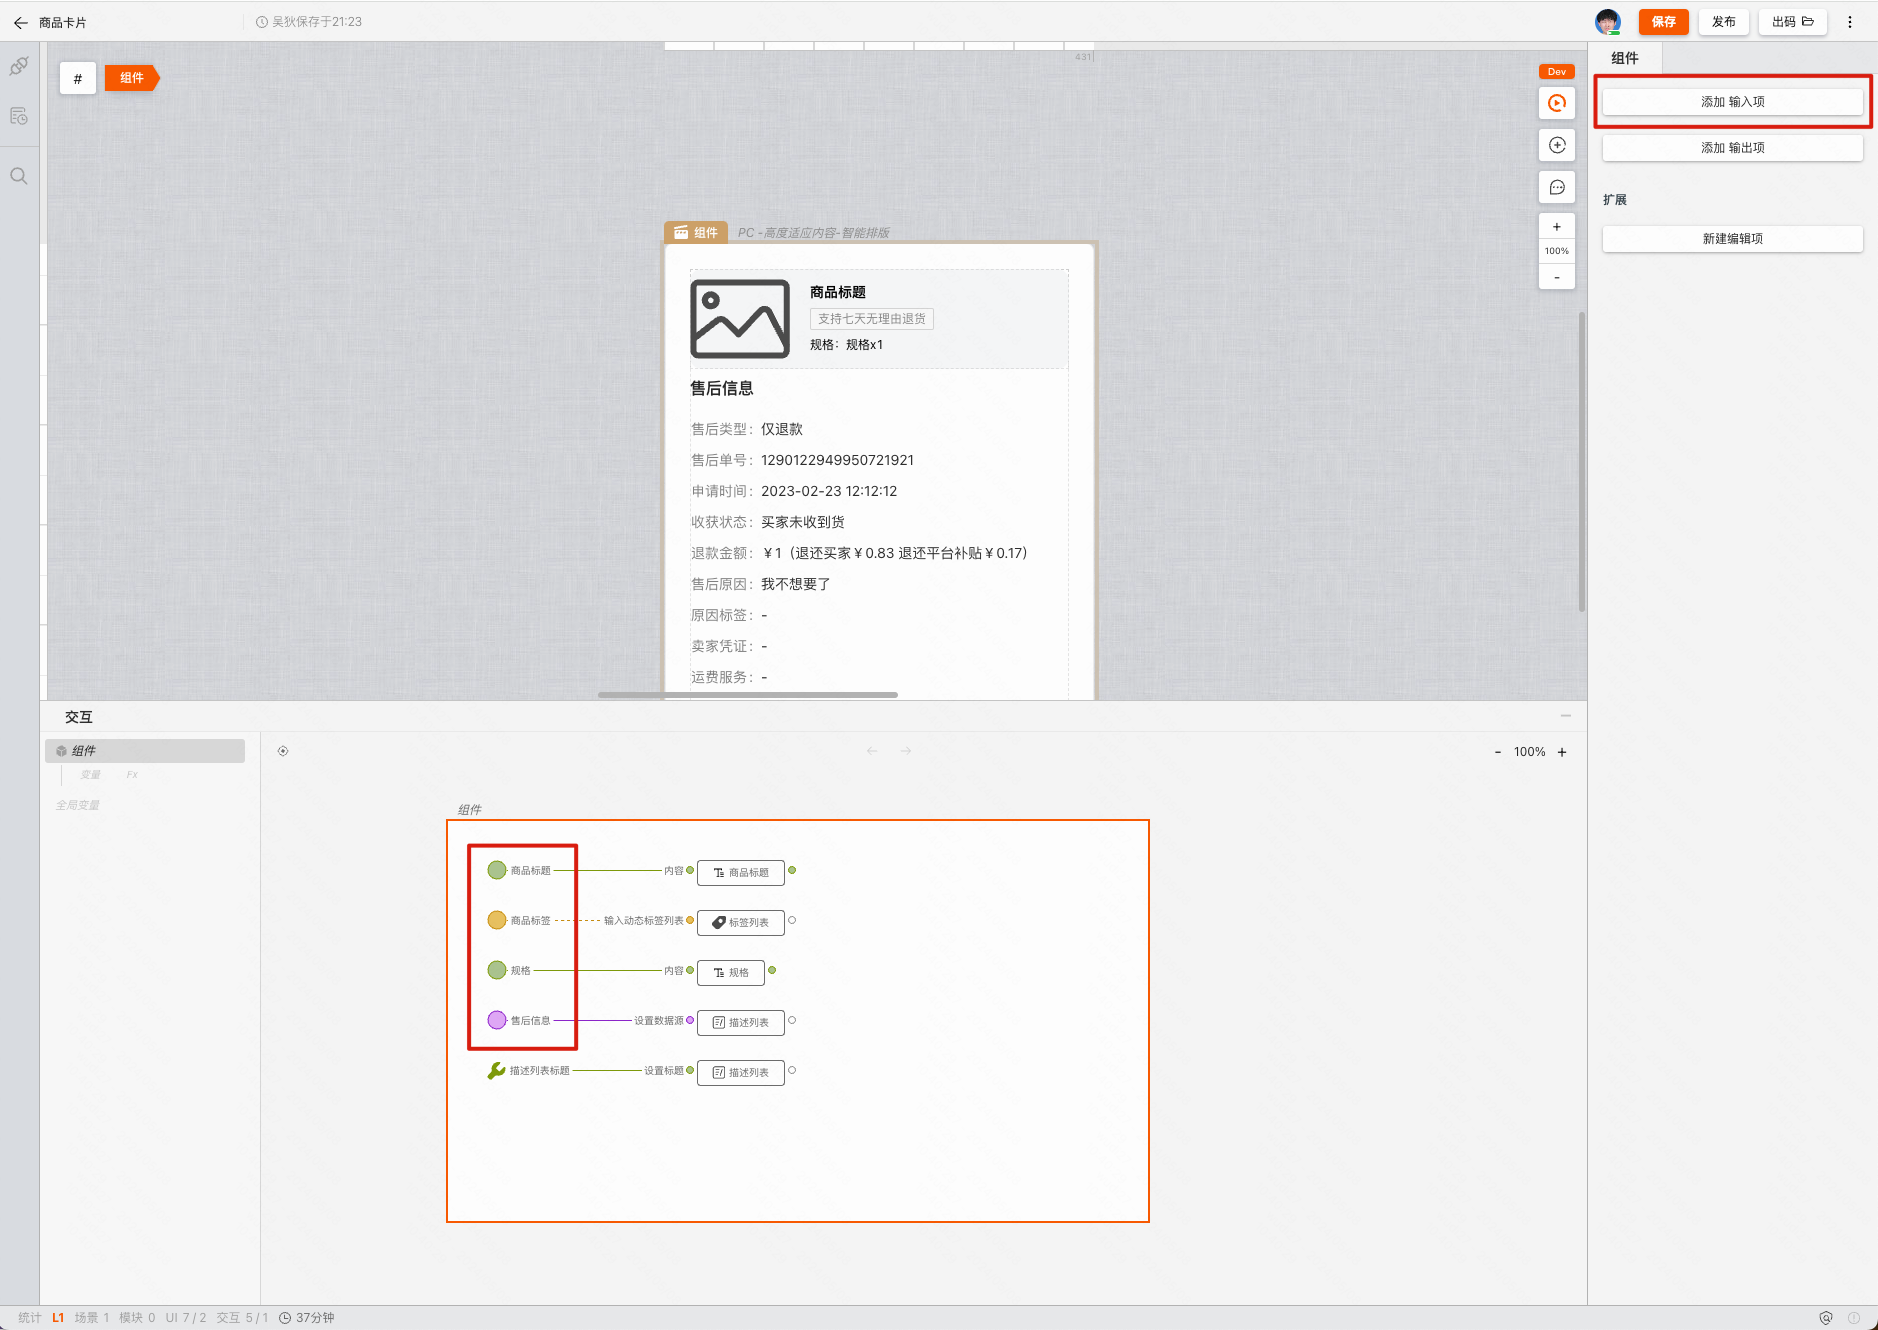Open the user avatar menu
This screenshot has height=1330, width=1878.
click(x=1607, y=22)
